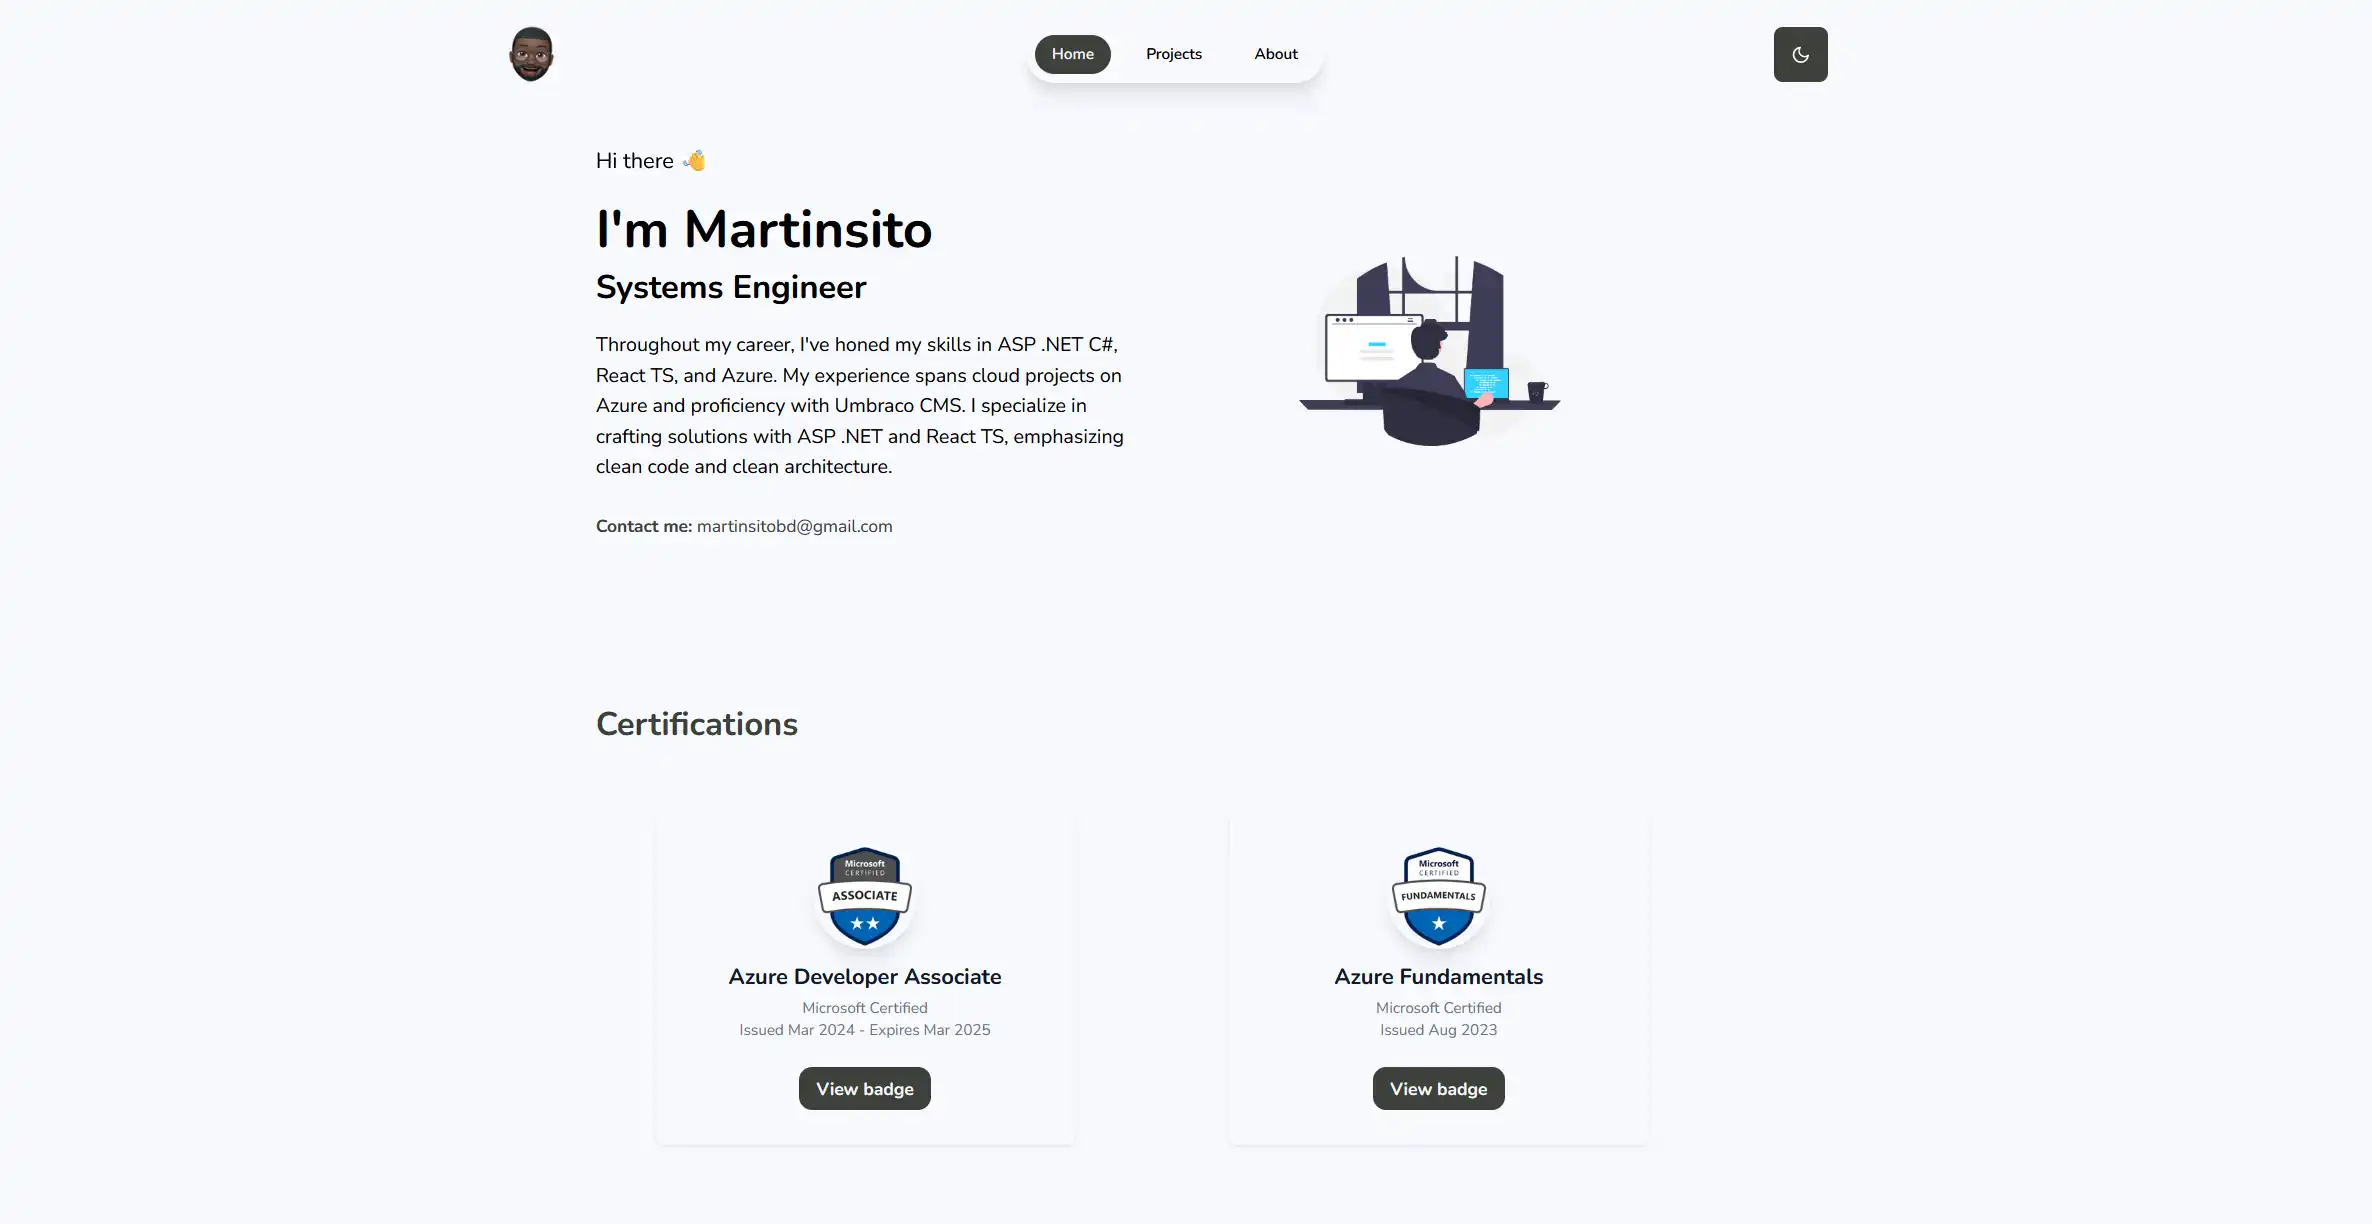Click the Azure Fundamentals certification card
Image resolution: width=2372 pixels, height=1224 pixels.
1437,977
